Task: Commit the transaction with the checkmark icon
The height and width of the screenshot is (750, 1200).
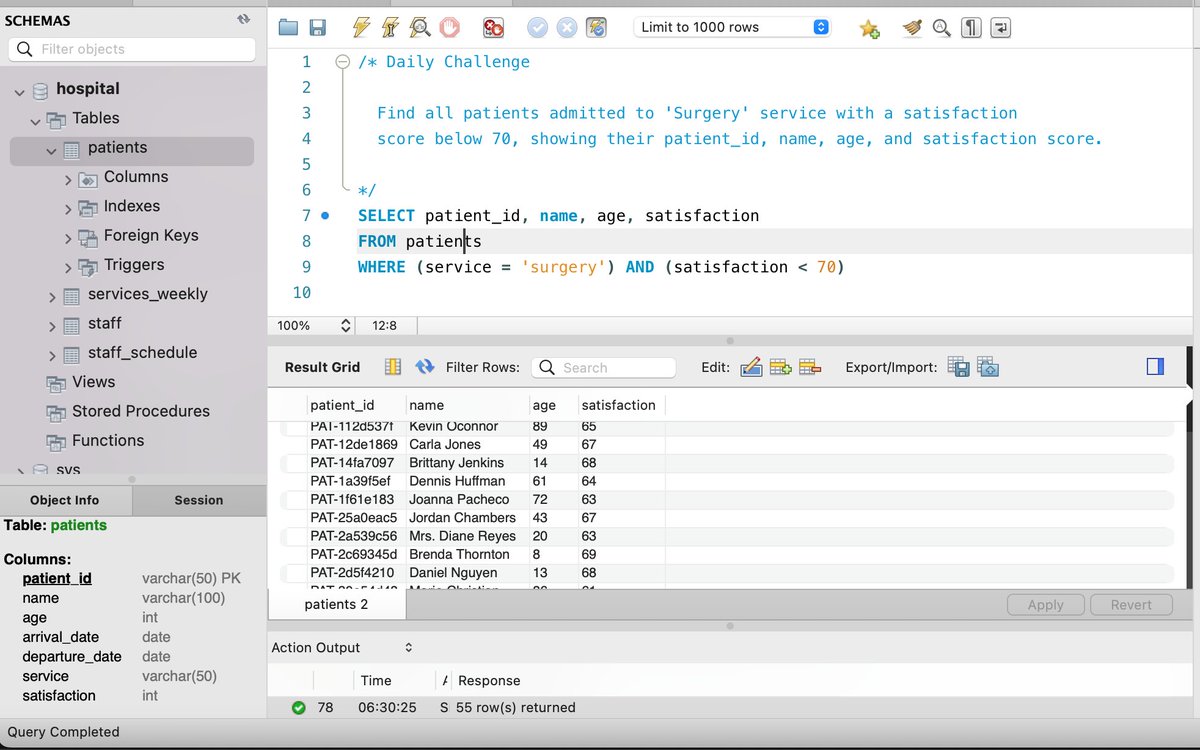Action: (x=538, y=28)
